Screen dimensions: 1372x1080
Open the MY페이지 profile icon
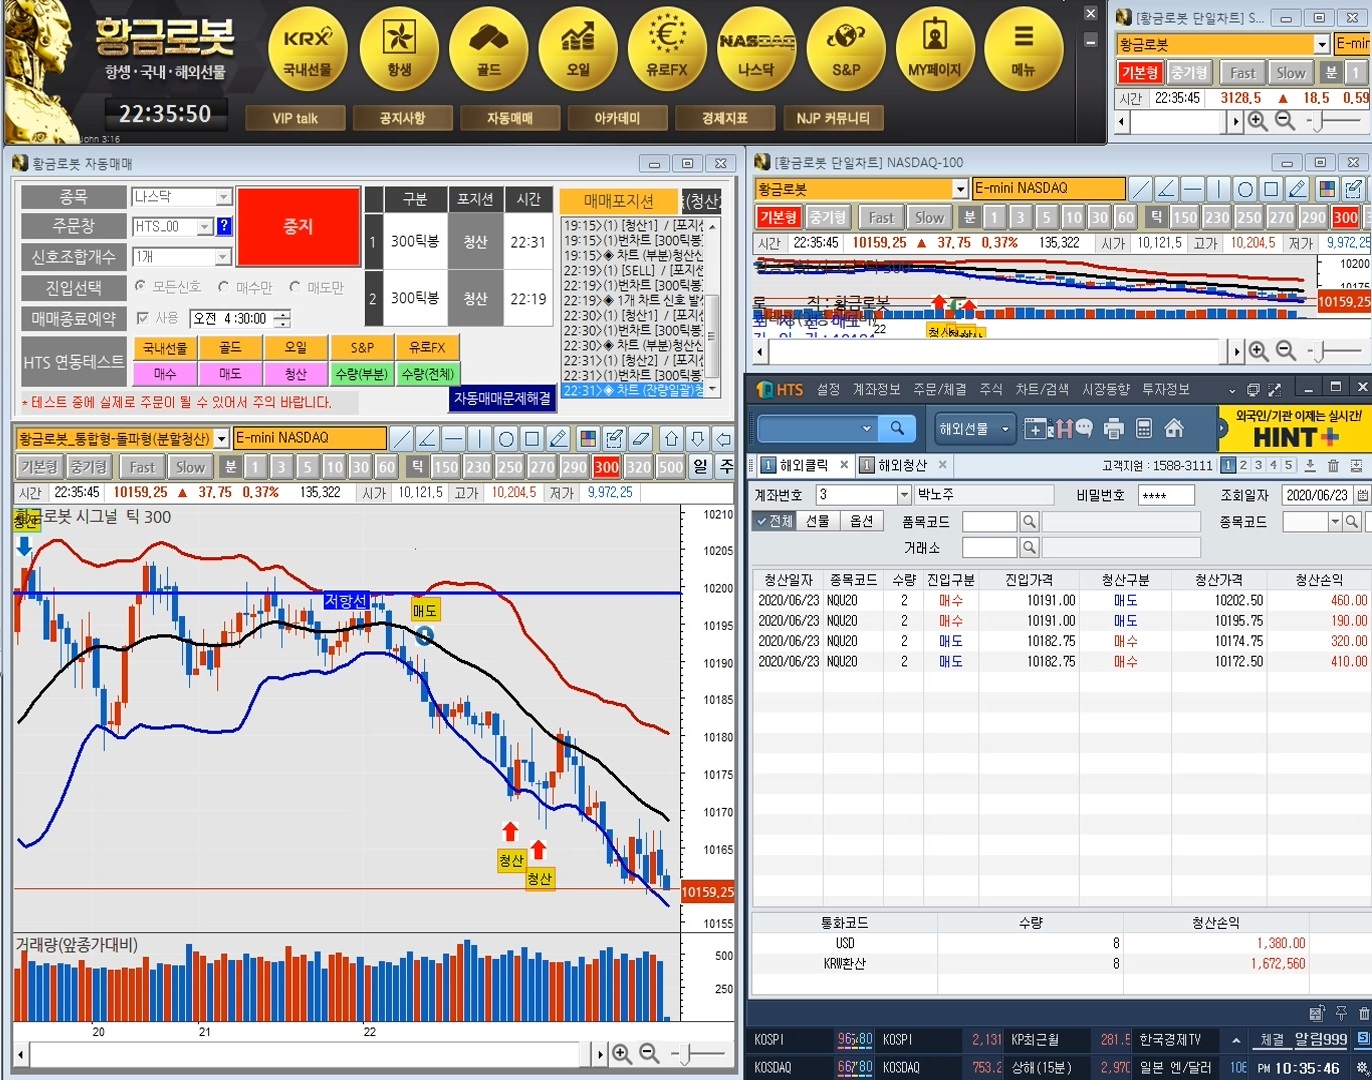pos(935,50)
